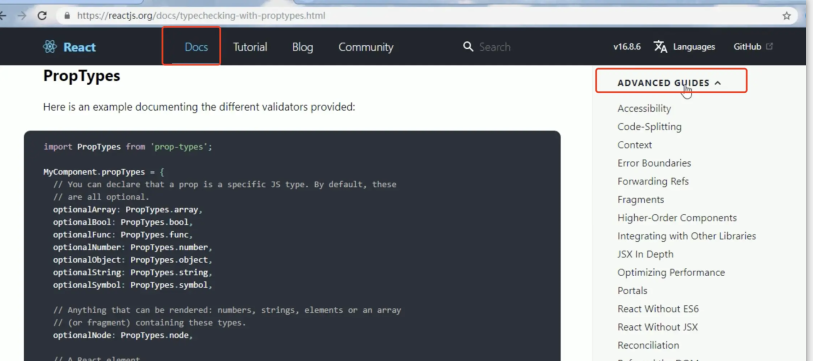Click the optionalNumber code line
This screenshot has width=813, height=361.
click(133, 247)
